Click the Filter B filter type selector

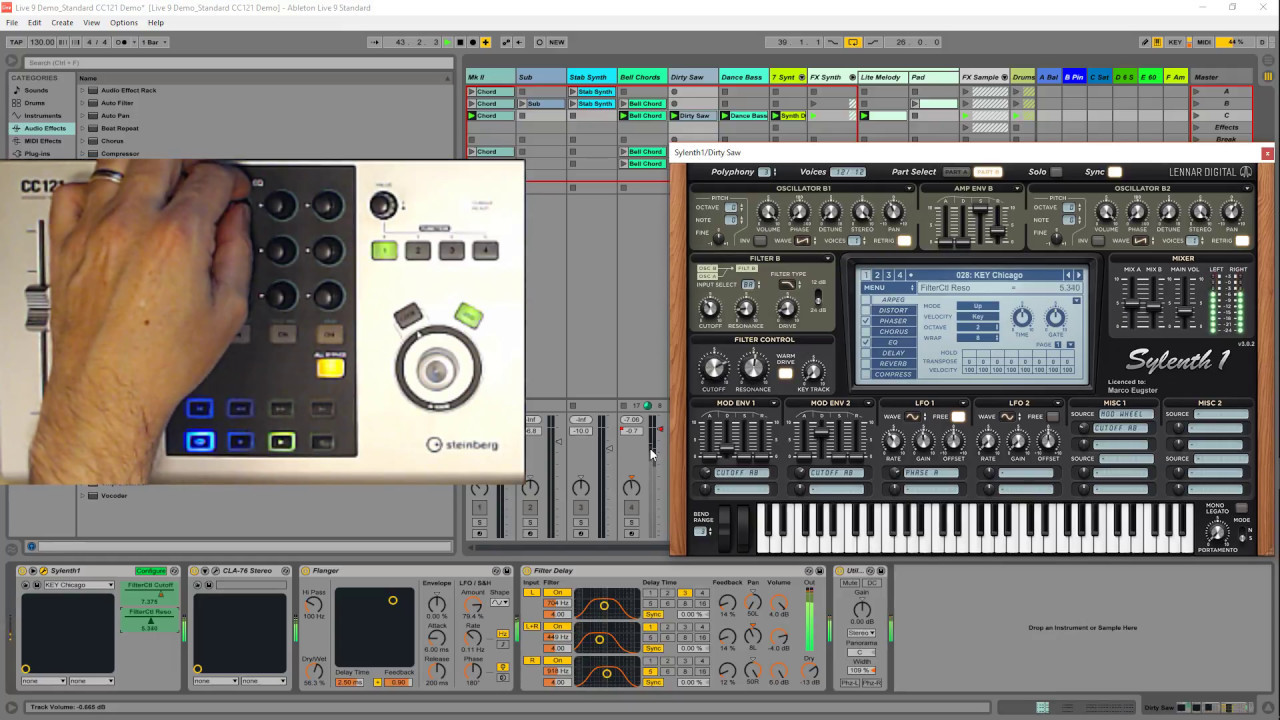[x=788, y=285]
